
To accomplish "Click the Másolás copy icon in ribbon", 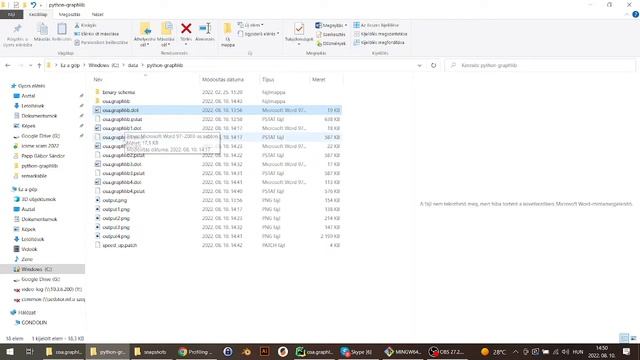I will [x=42, y=29].
